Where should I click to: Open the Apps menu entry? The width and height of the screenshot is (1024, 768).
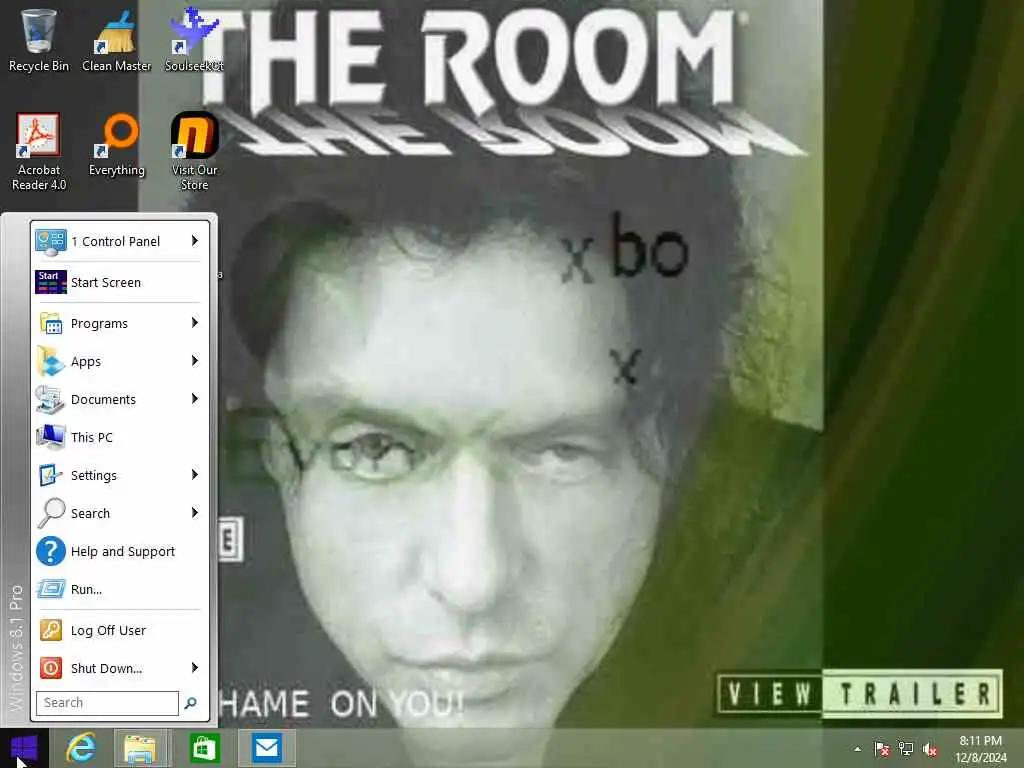coord(120,361)
